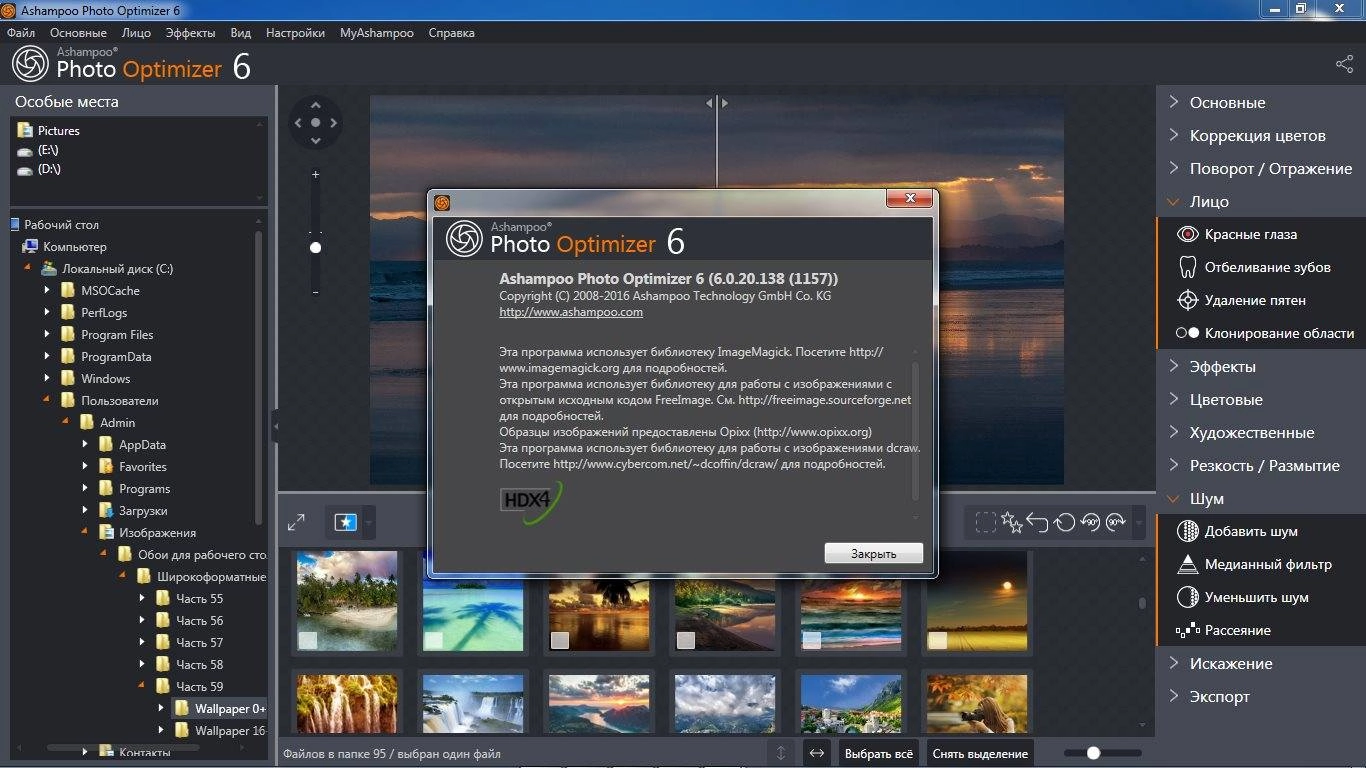Click the share icon in the header
The image size is (1366, 768).
point(1344,64)
